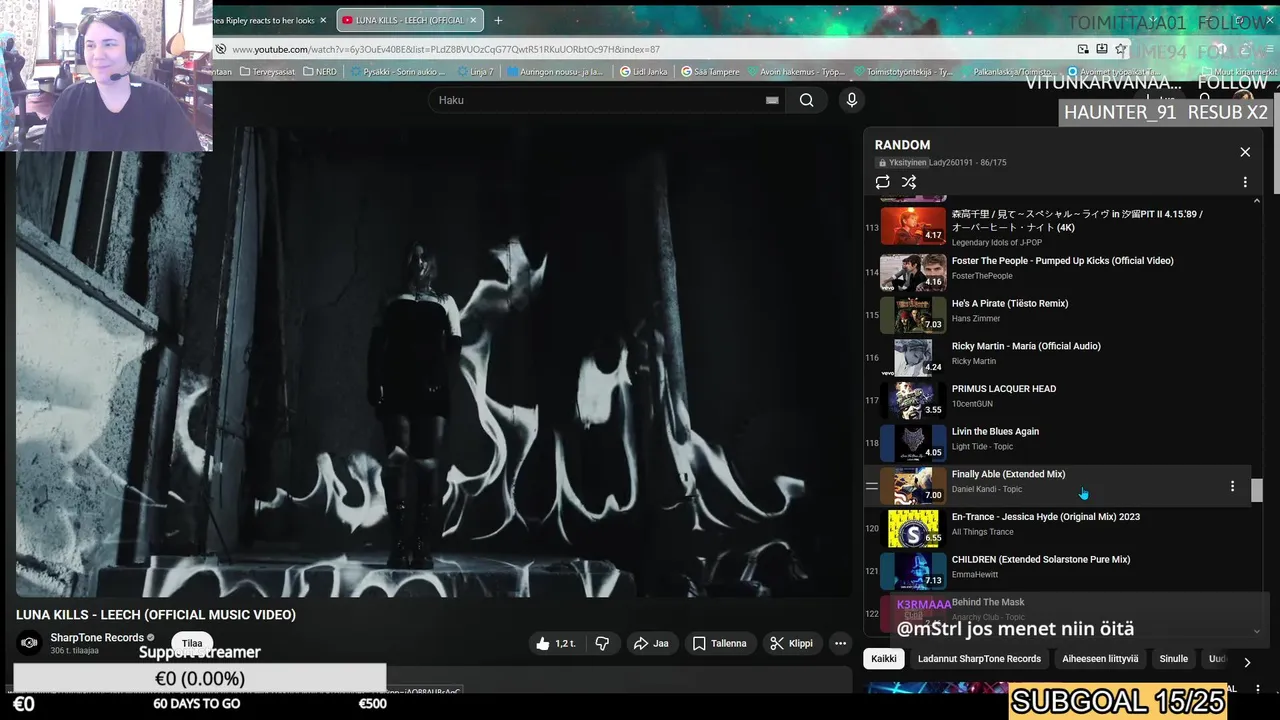Image resolution: width=1280 pixels, height=720 pixels.
Task: Play Ricky Martin - Maria (Official Audio)
Action: pos(1026,346)
